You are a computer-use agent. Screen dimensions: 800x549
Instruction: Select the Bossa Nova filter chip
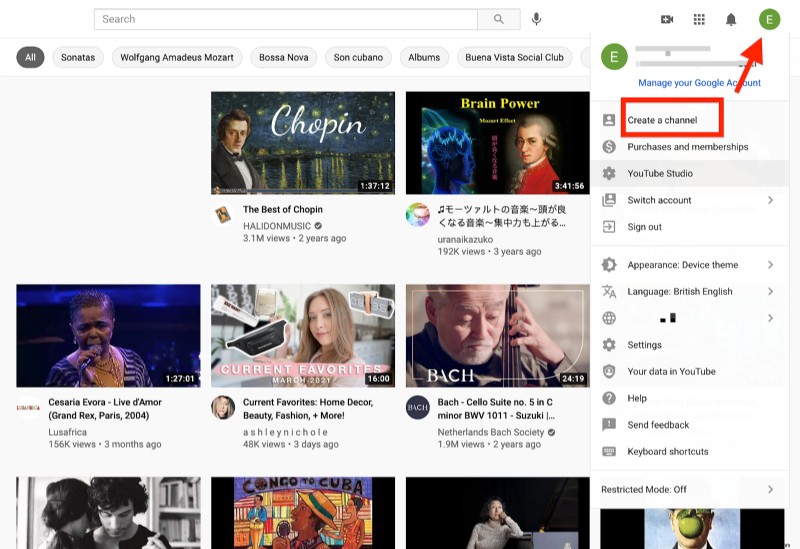click(x=284, y=57)
